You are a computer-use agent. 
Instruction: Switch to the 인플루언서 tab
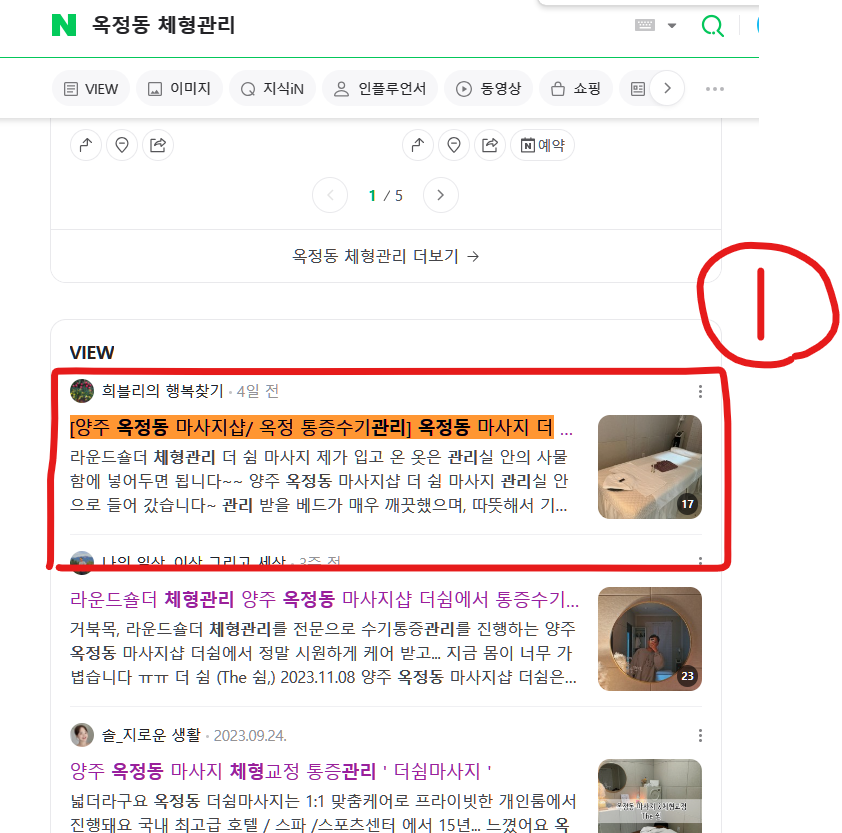[380, 89]
